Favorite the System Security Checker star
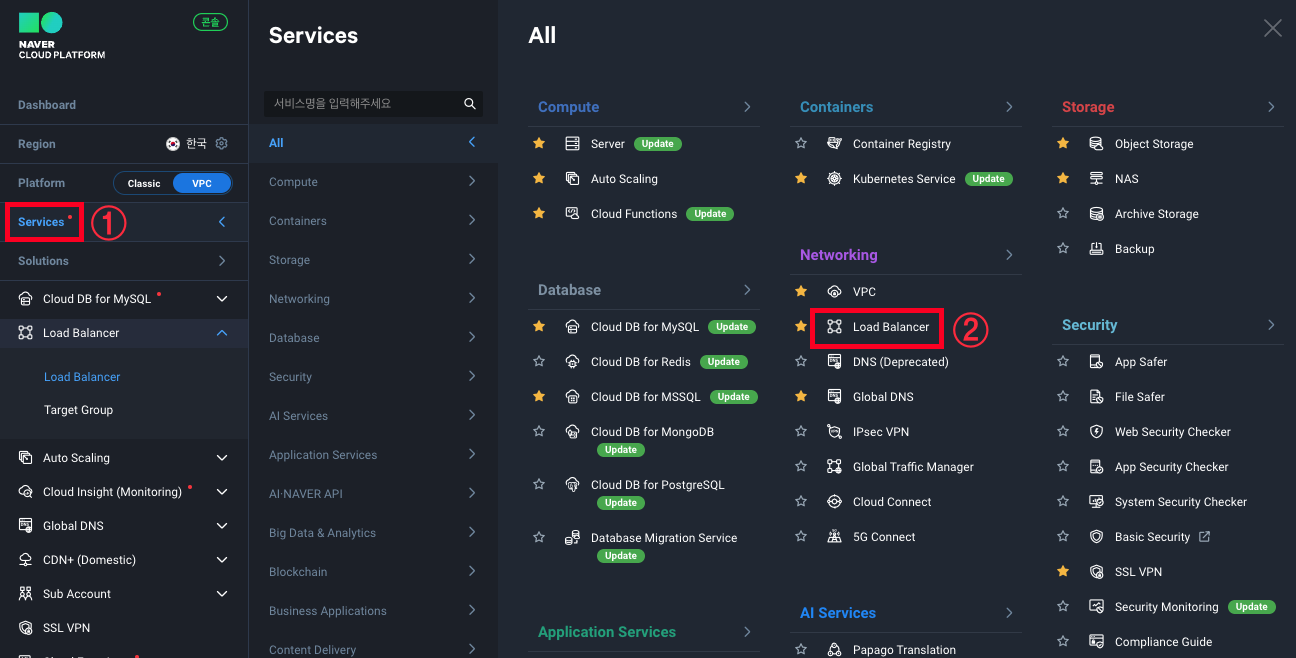1296x658 pixels. tap(1063, 501)
